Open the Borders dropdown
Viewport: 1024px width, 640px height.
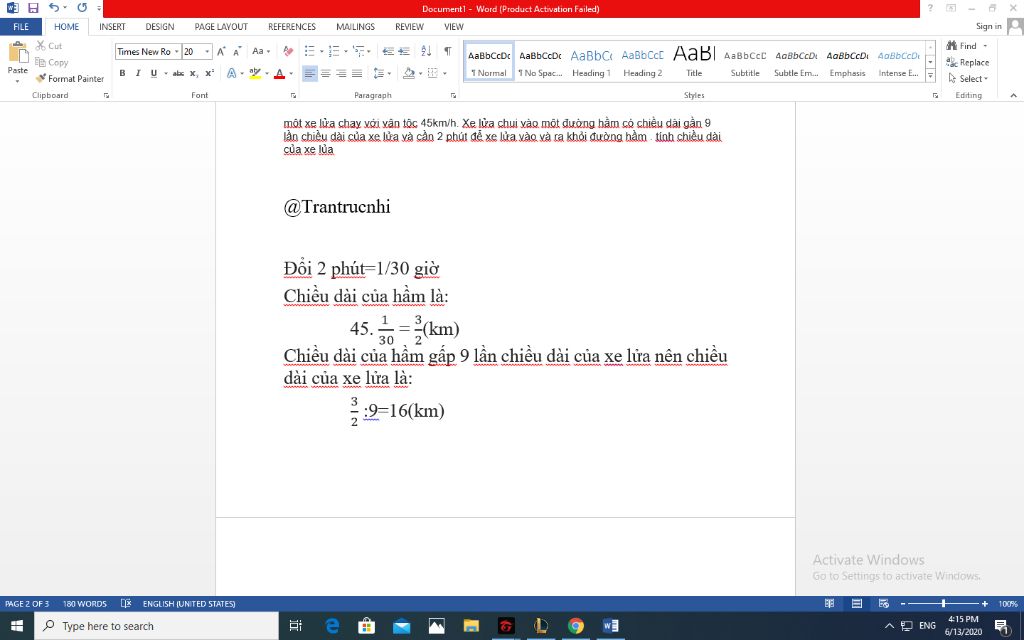445,73
